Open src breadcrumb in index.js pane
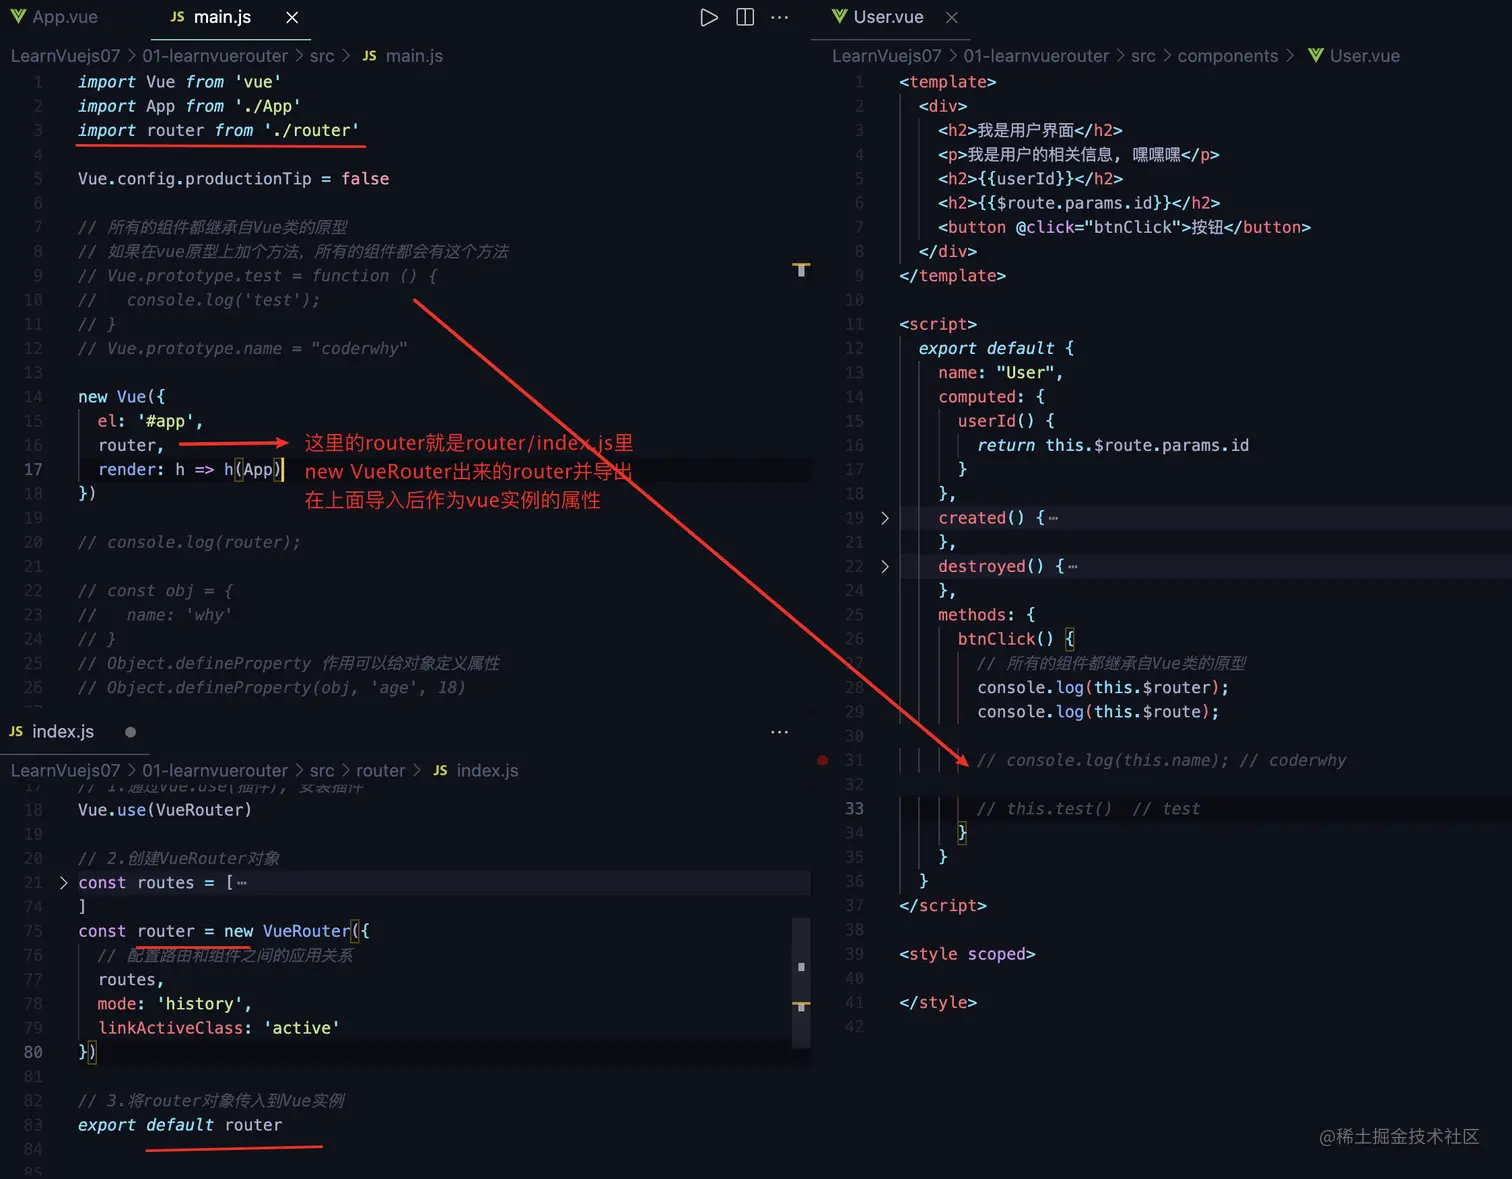This screenshot has width=1512, height=1179. click(322, 770)
